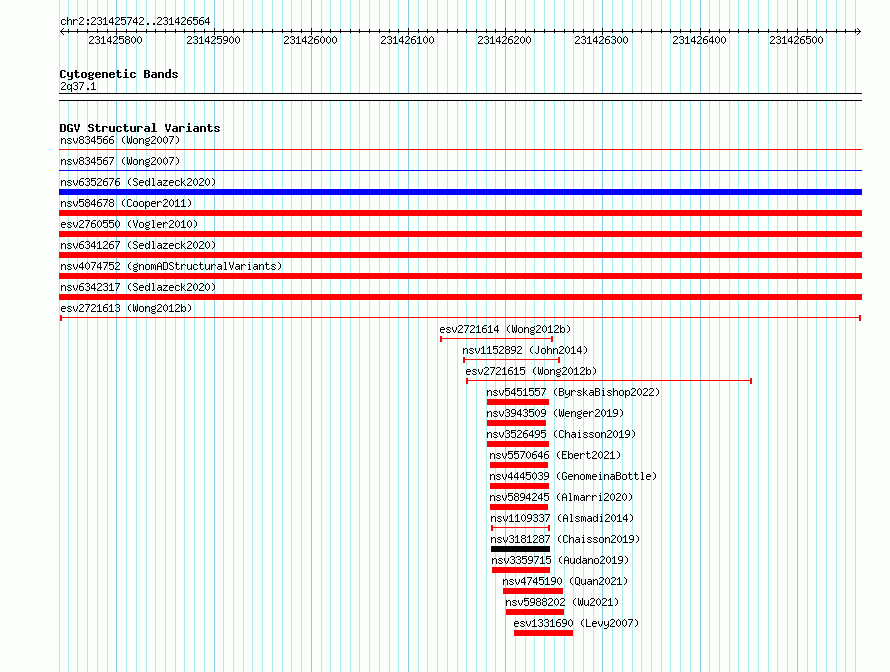Open nsv4074752 (gnomADStructuralVariants) label
This screenshot has width=890, height=672.
point(171,266)
